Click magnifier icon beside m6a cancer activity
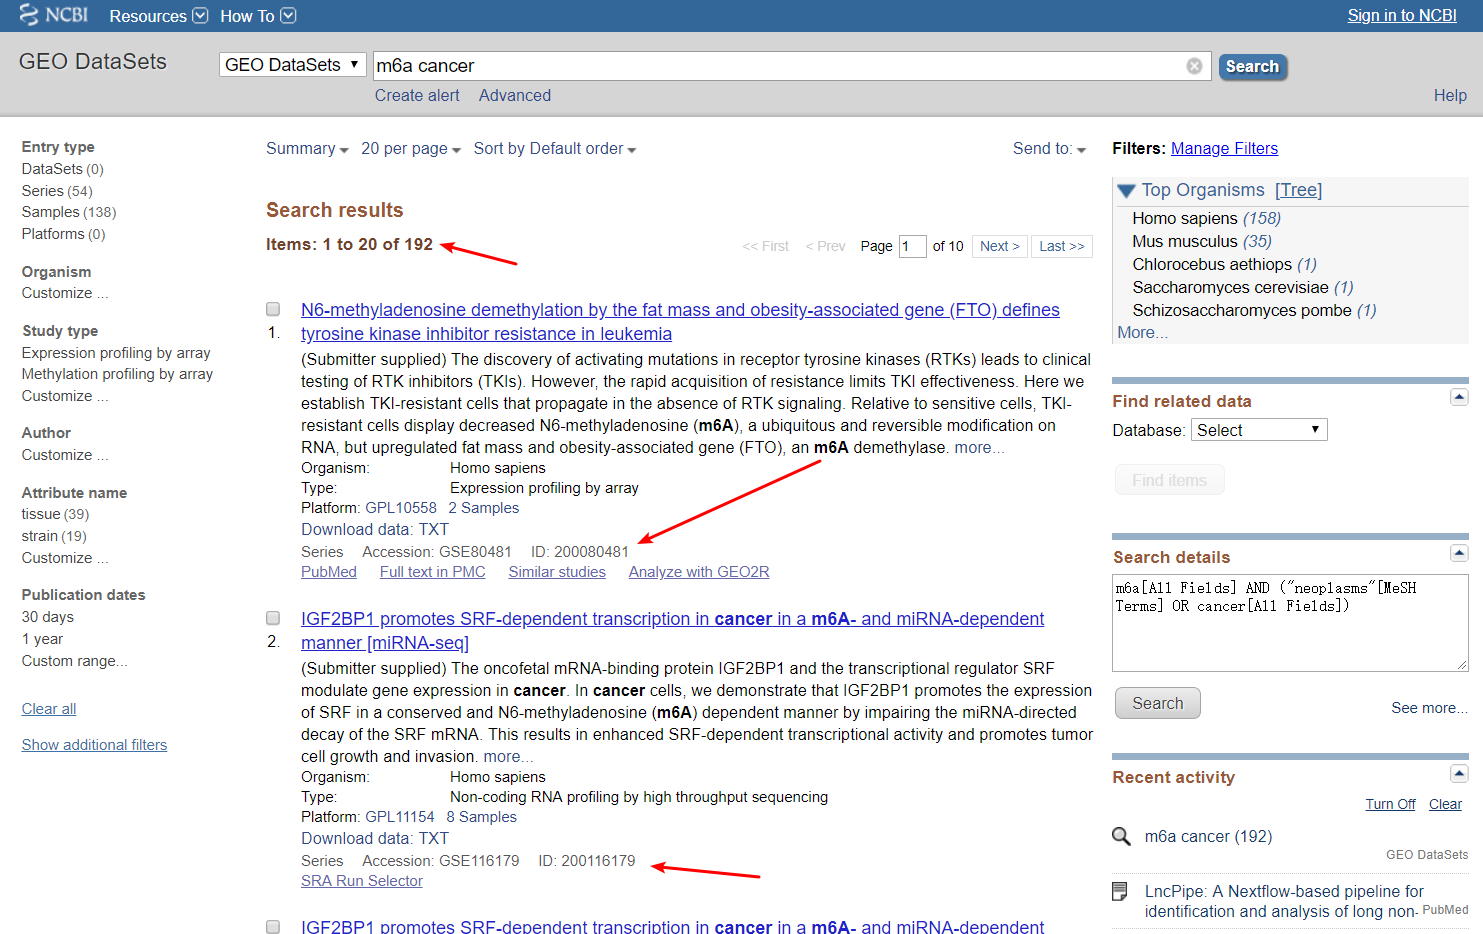This screenshot has width=1483, height=934. (1122, 837)
